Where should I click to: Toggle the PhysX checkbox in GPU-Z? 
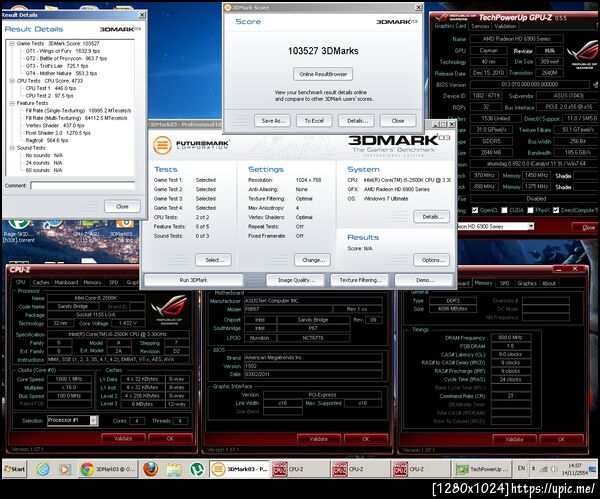point(530,210)
